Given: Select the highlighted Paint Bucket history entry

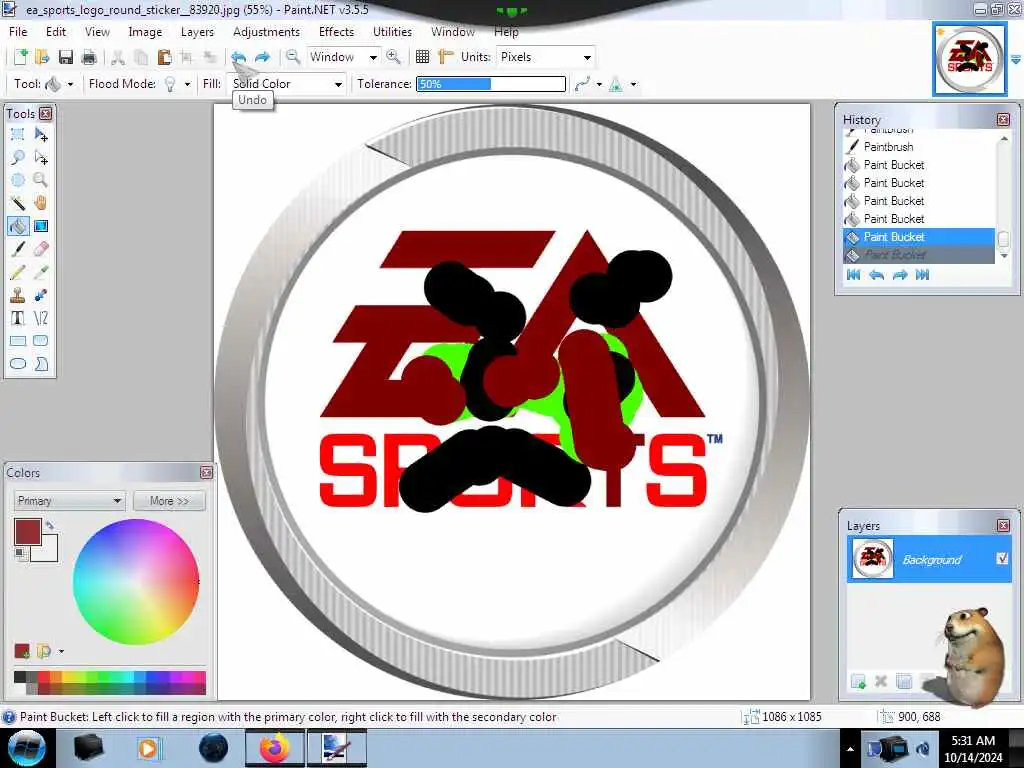Looking at the screenshot, I should pyautogui.click(x=919, y=236).
